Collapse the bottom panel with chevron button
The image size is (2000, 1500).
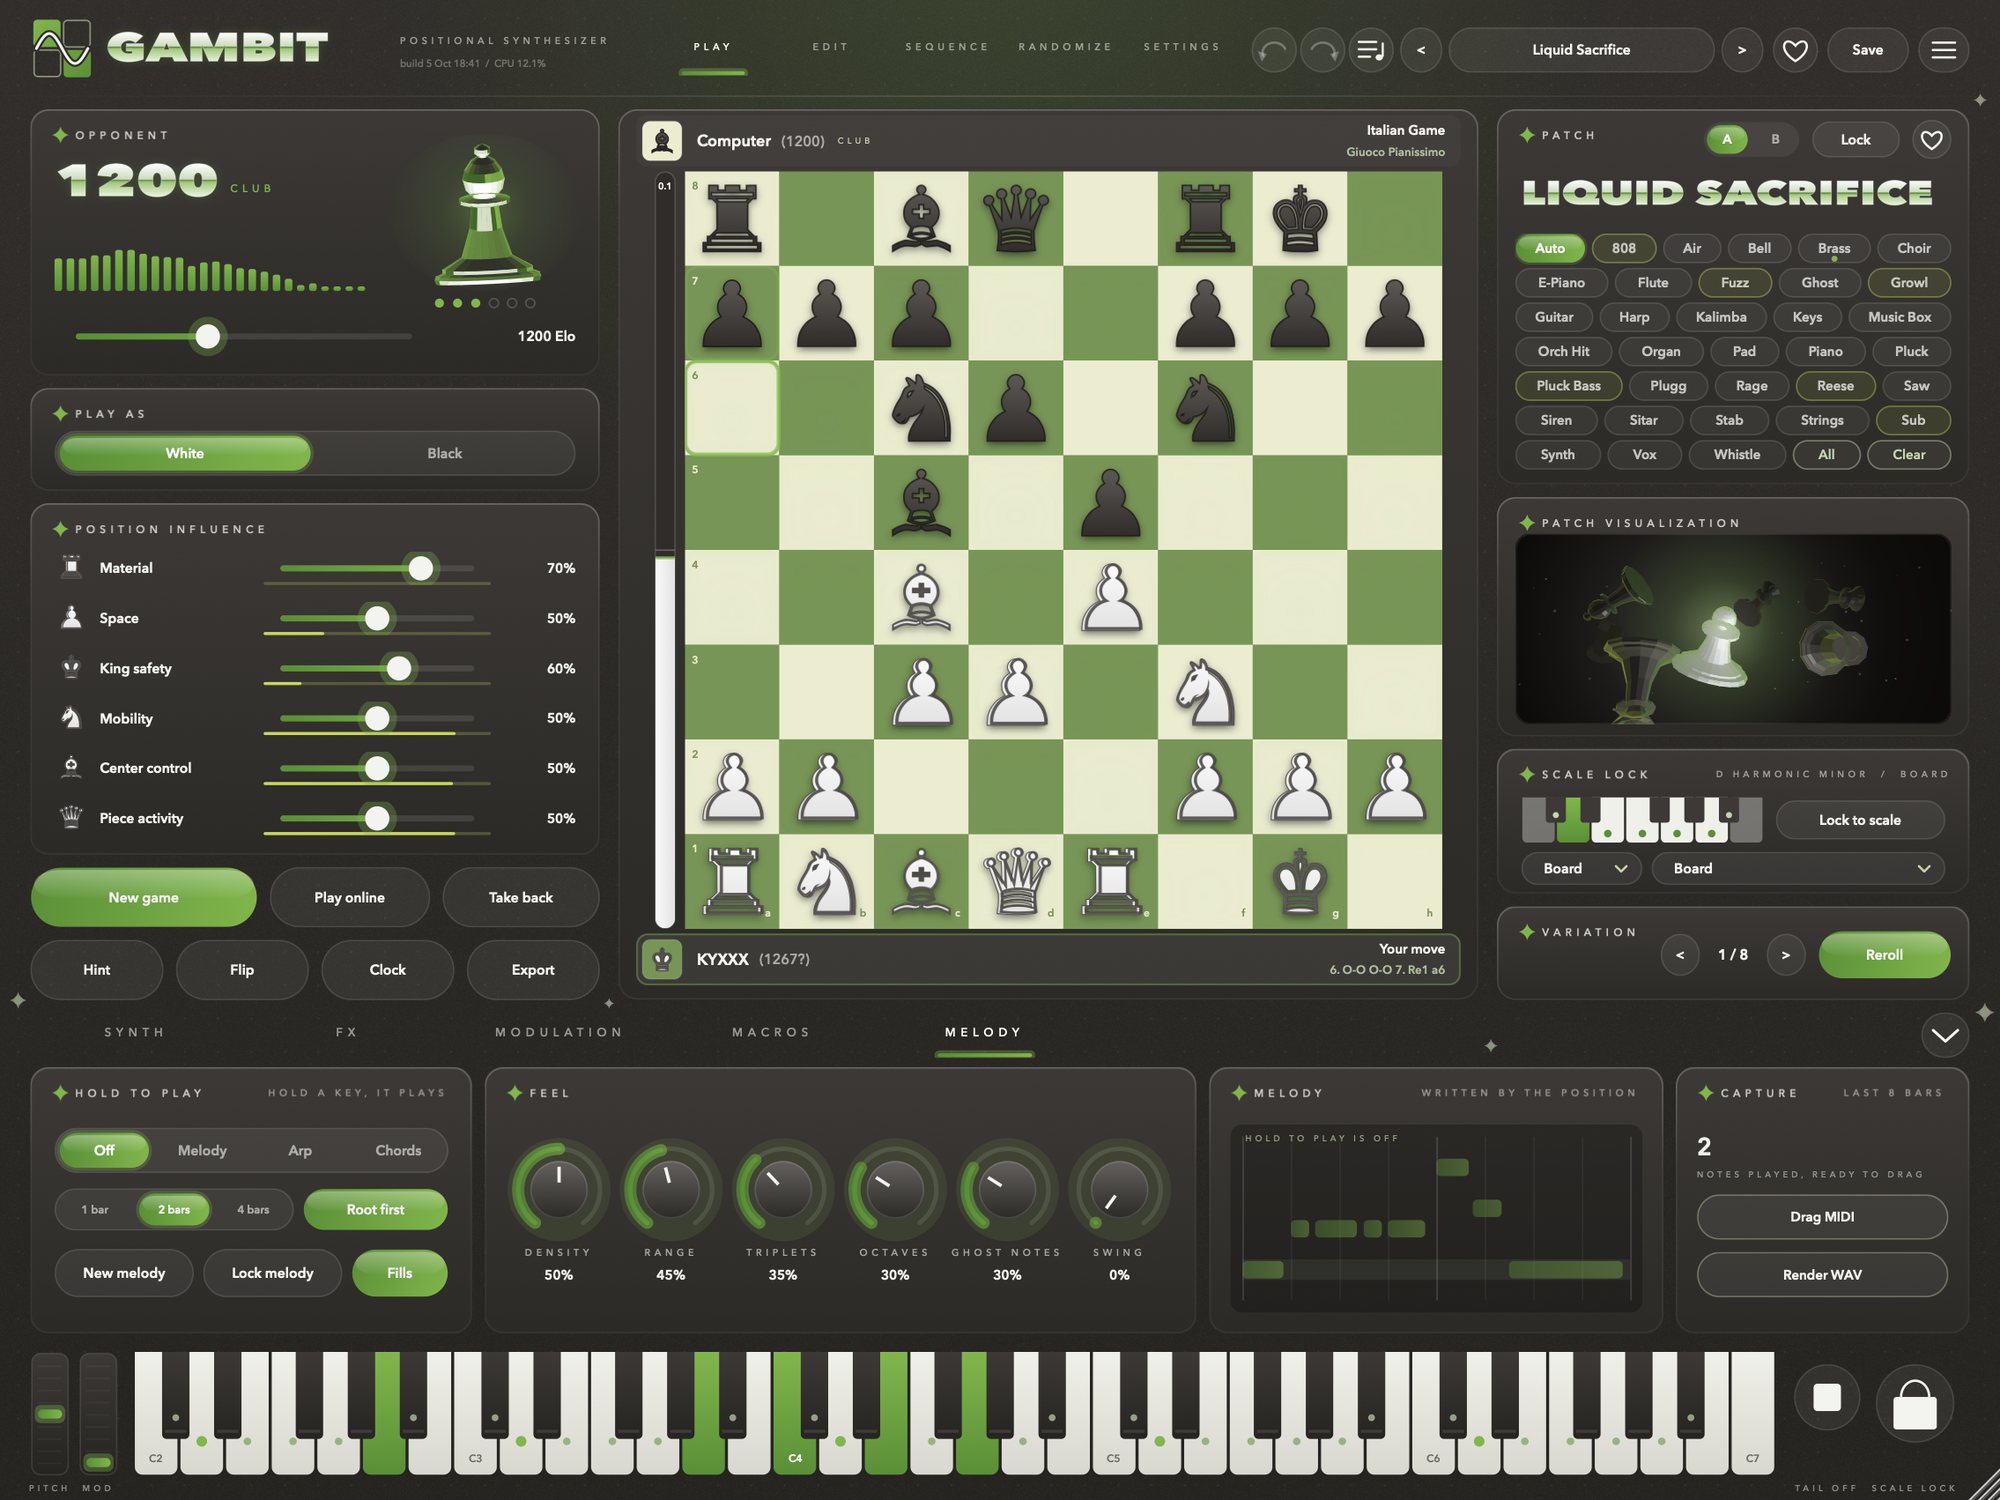click(x=1944, y=1035)
